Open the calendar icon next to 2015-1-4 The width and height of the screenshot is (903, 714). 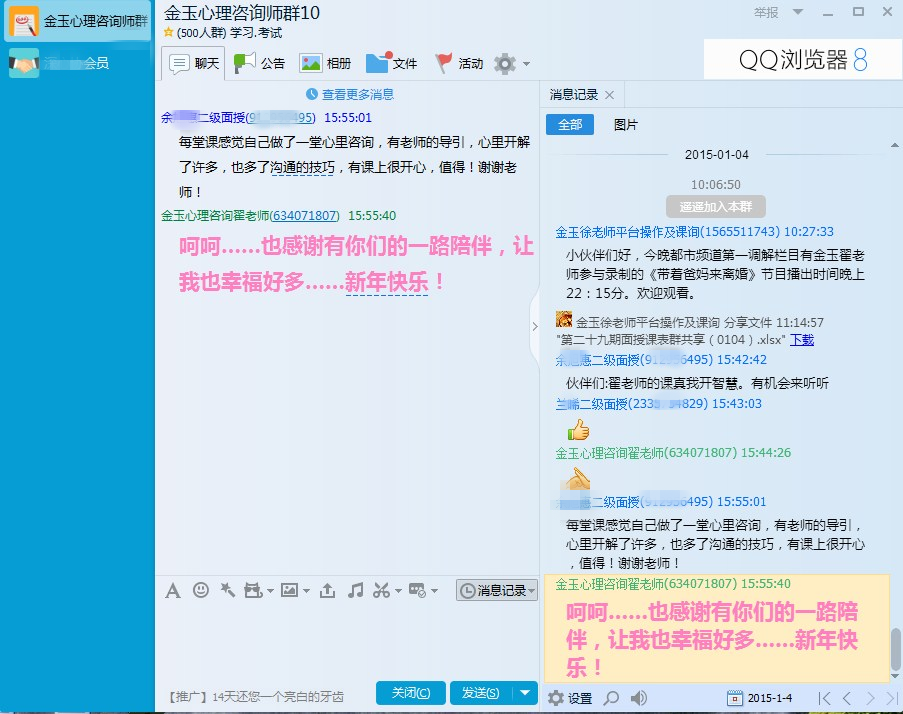tap(734, 697)
